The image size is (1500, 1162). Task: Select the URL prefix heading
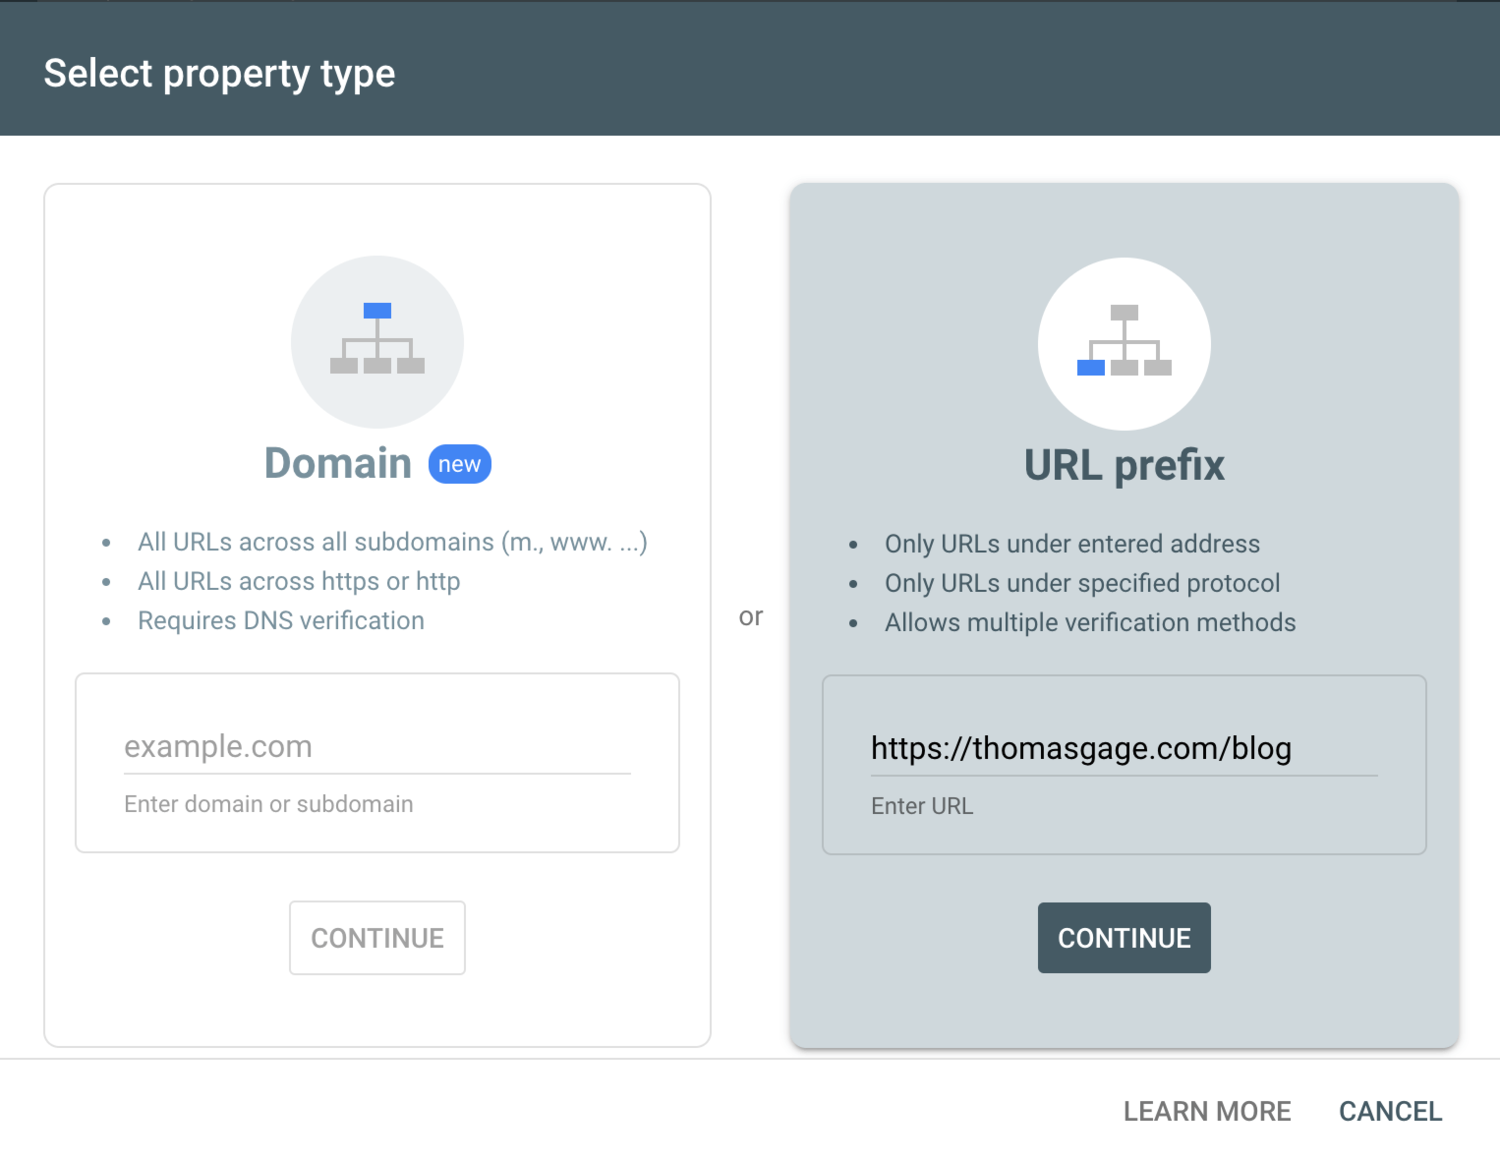pyautogui.click(x=1124, y=465)
